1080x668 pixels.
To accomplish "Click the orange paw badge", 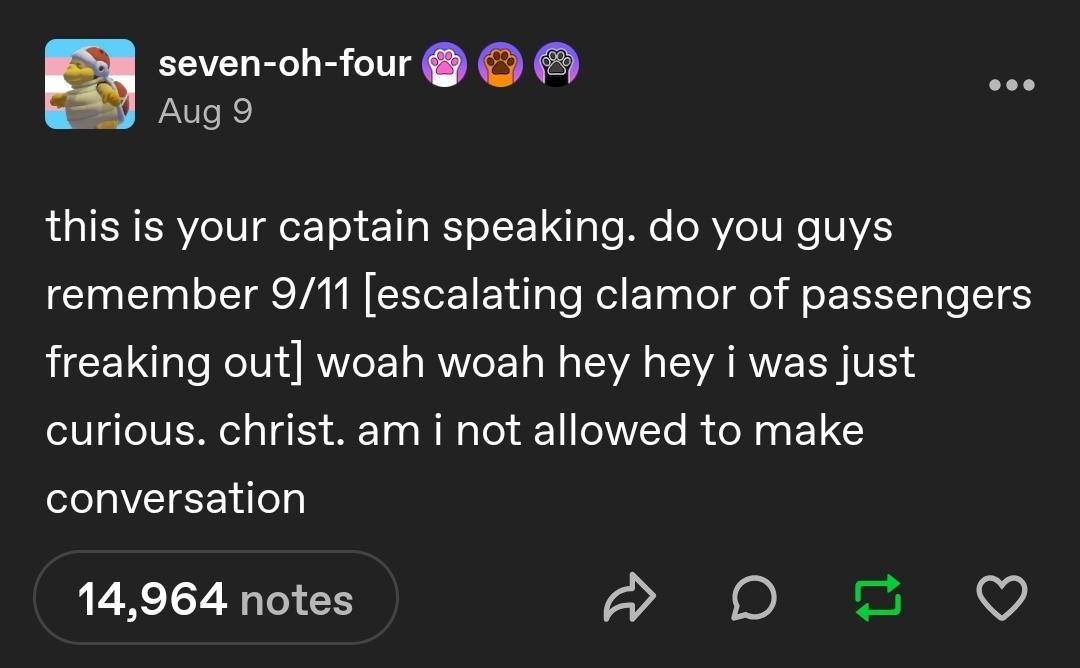I will [x=499, y=65].
